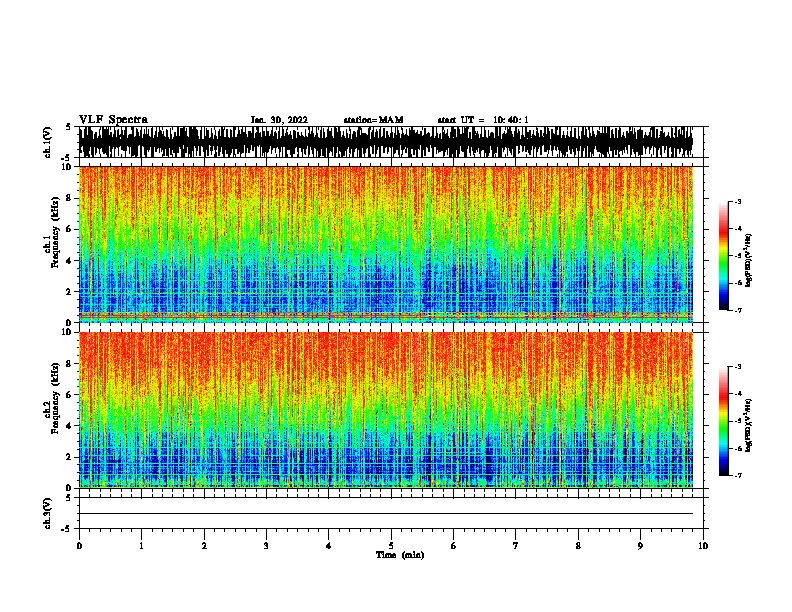Click the ch.2 frequency tick label "6"
792x612 pixels.
click(69, 395)
